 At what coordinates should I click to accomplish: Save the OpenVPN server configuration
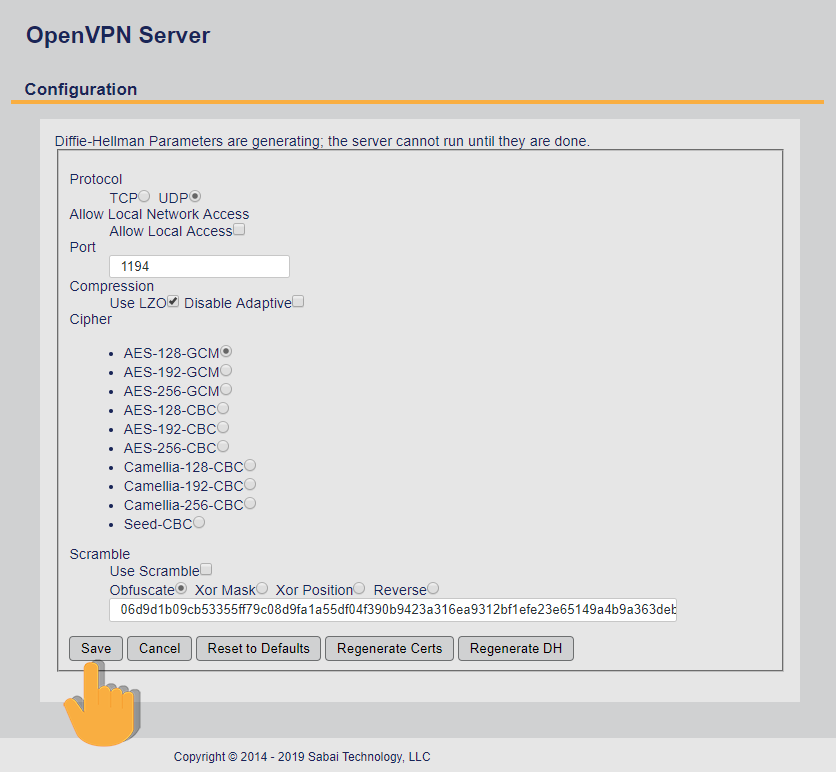tap(96, 649)
